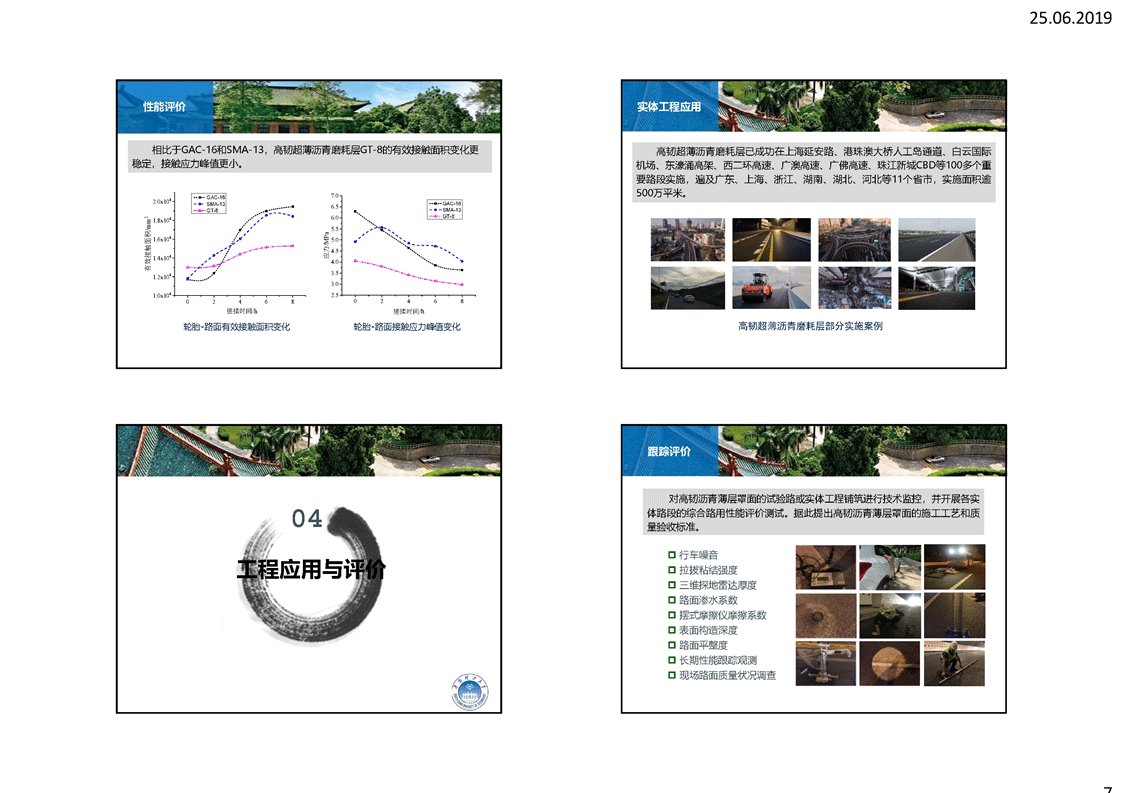The width and height of the screenshot is (1122, 793).
Task: Click the white car tire photo
Action: [889, 567]
